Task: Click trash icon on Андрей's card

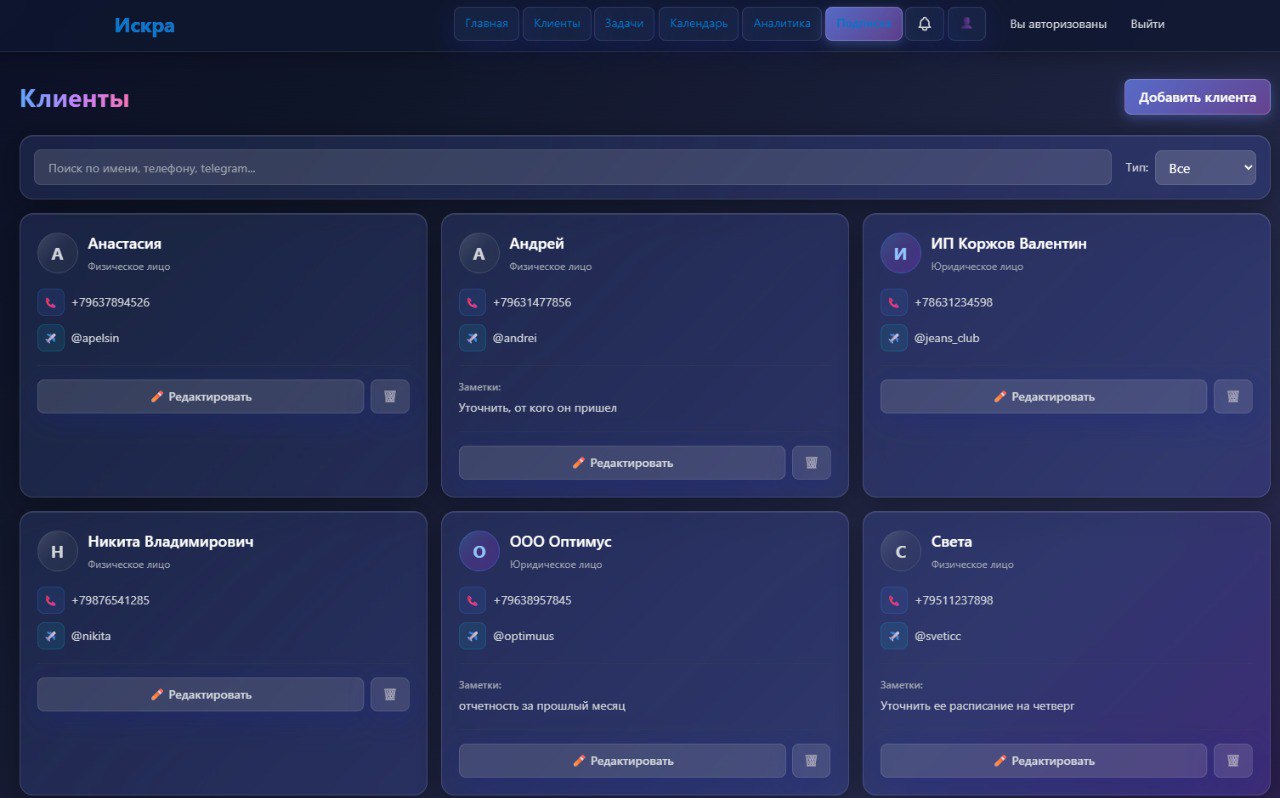Action: pyautogui.click(x=811, y=463)
